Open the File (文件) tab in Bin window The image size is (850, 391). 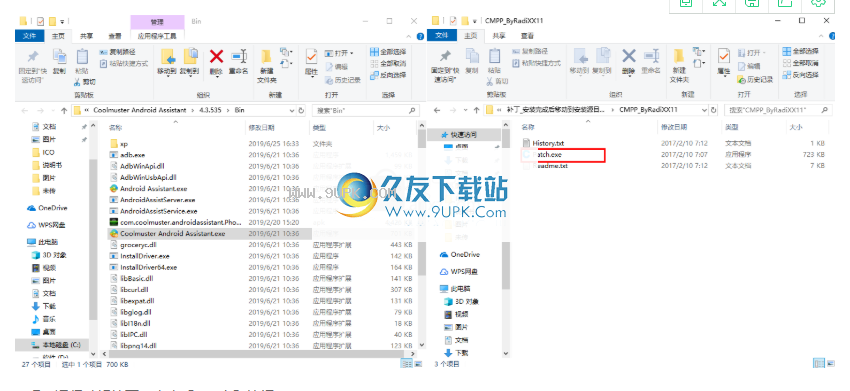click(x=29, y=36)
